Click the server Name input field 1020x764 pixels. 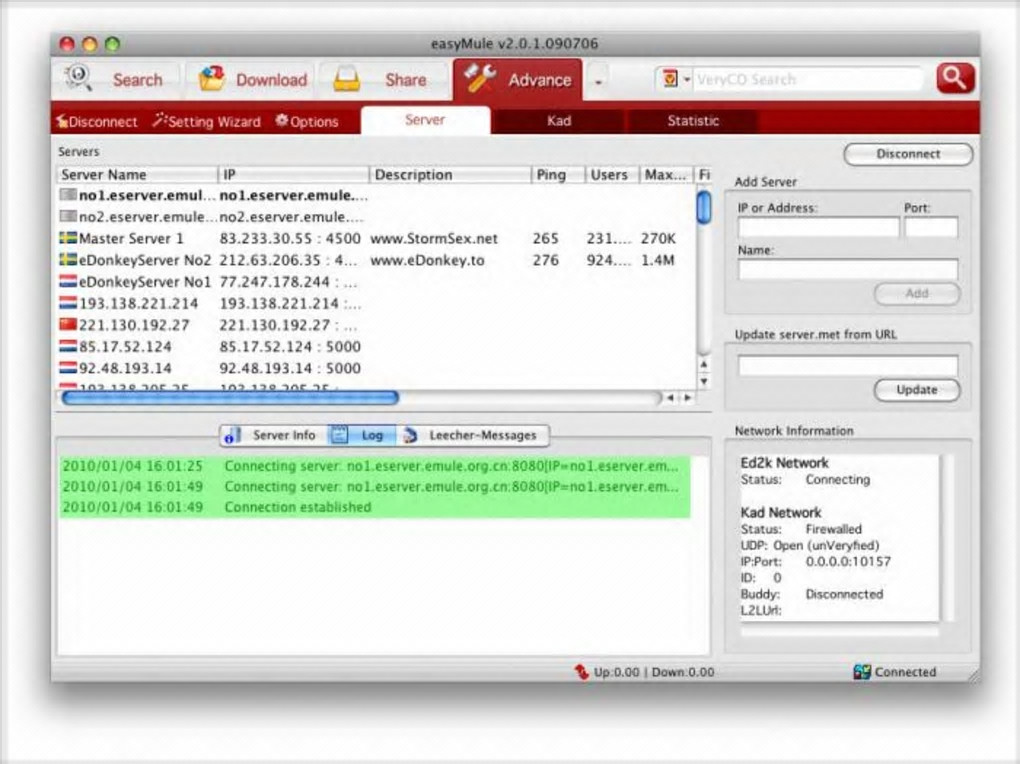pyautogui.click(x=848, y=269)
